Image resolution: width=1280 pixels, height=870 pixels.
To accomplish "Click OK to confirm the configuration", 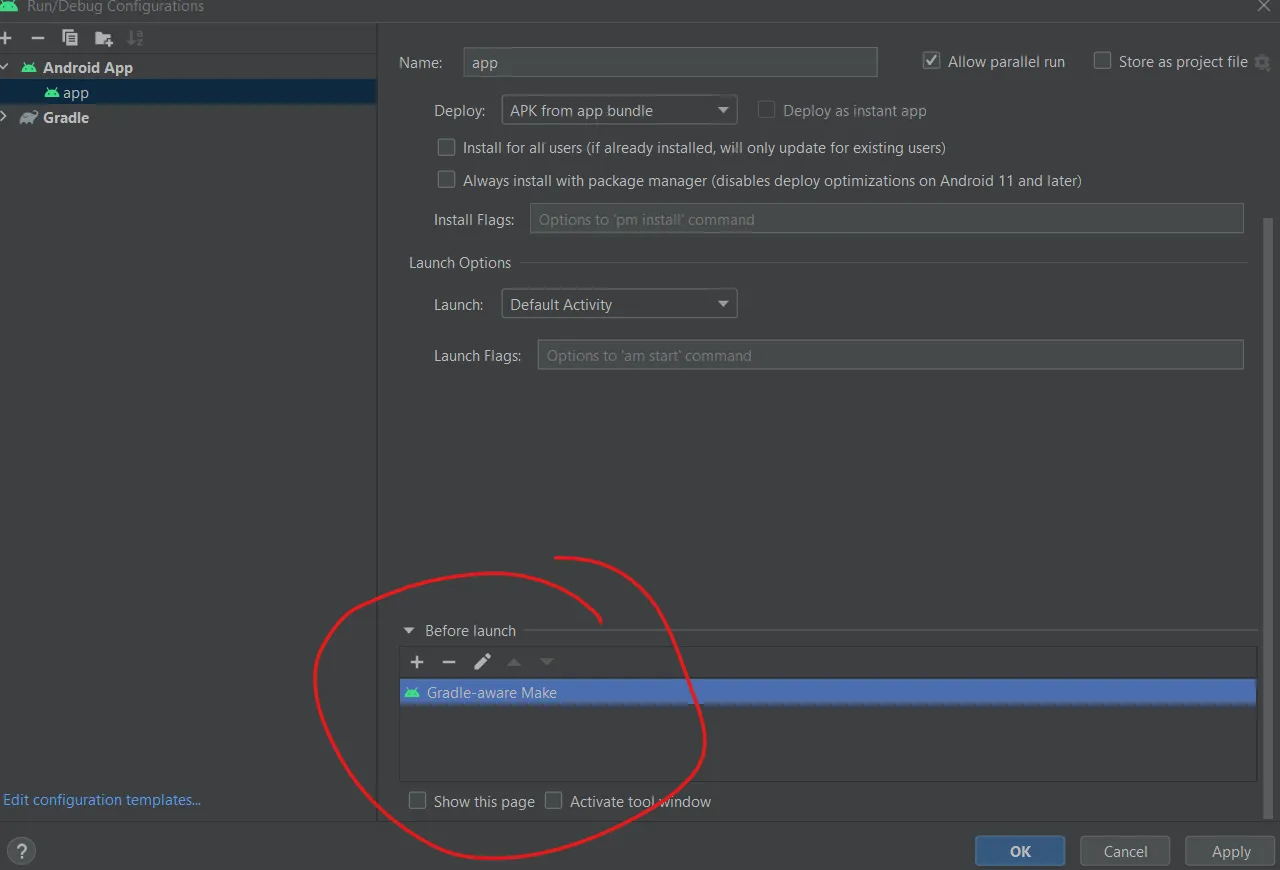I will [x=1020, y=851].
